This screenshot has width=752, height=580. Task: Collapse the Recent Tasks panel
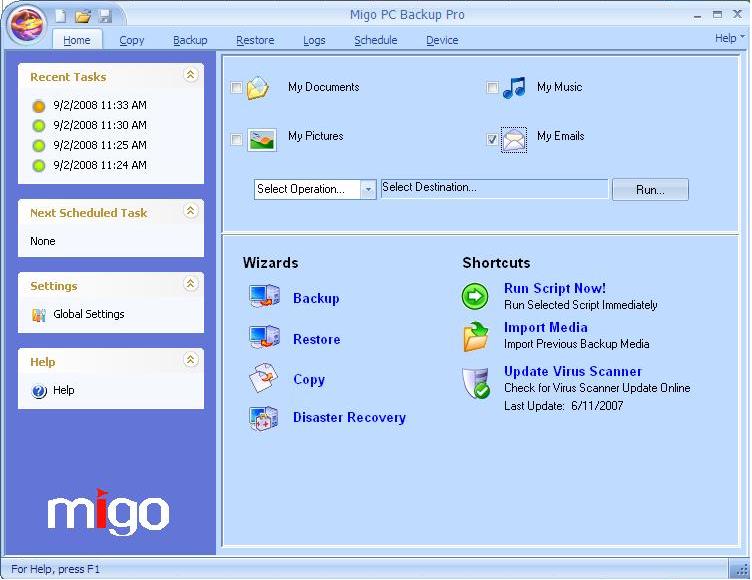pyautogui.click(x=190, y=75)
